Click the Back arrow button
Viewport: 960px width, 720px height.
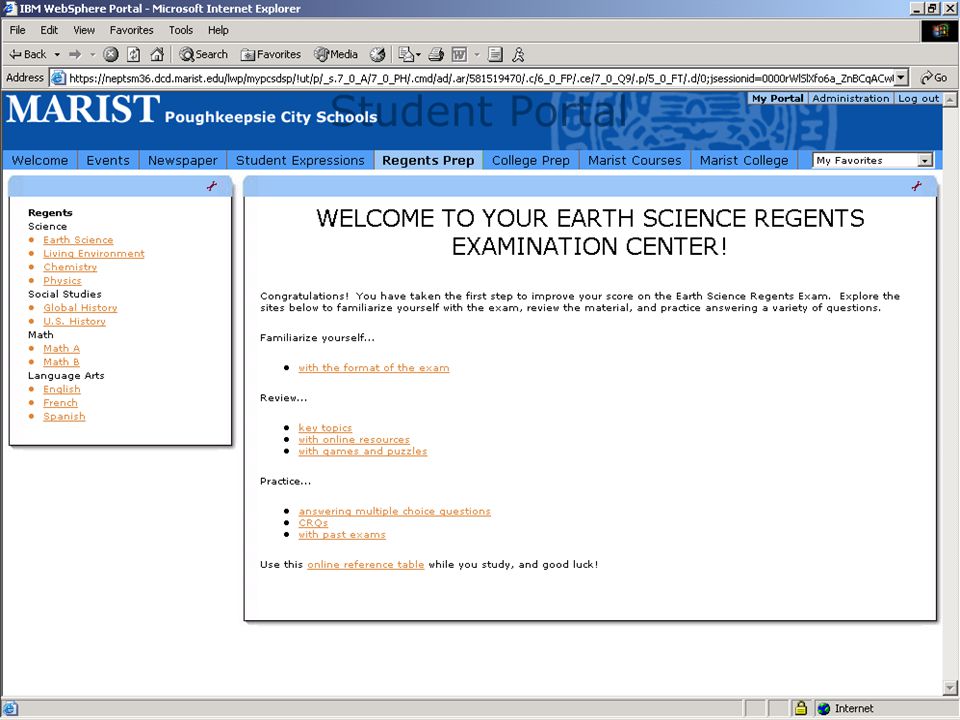click(x=28, y=54)
